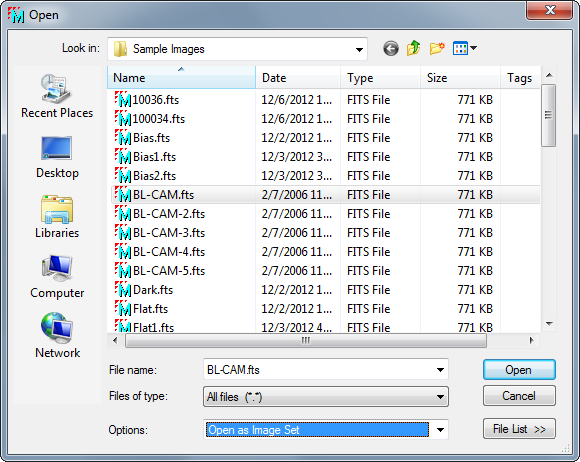This screenshot has height=462, width=580.
Task: Click the horizontal scrollbar right arrow
Action: coord(532,340)
